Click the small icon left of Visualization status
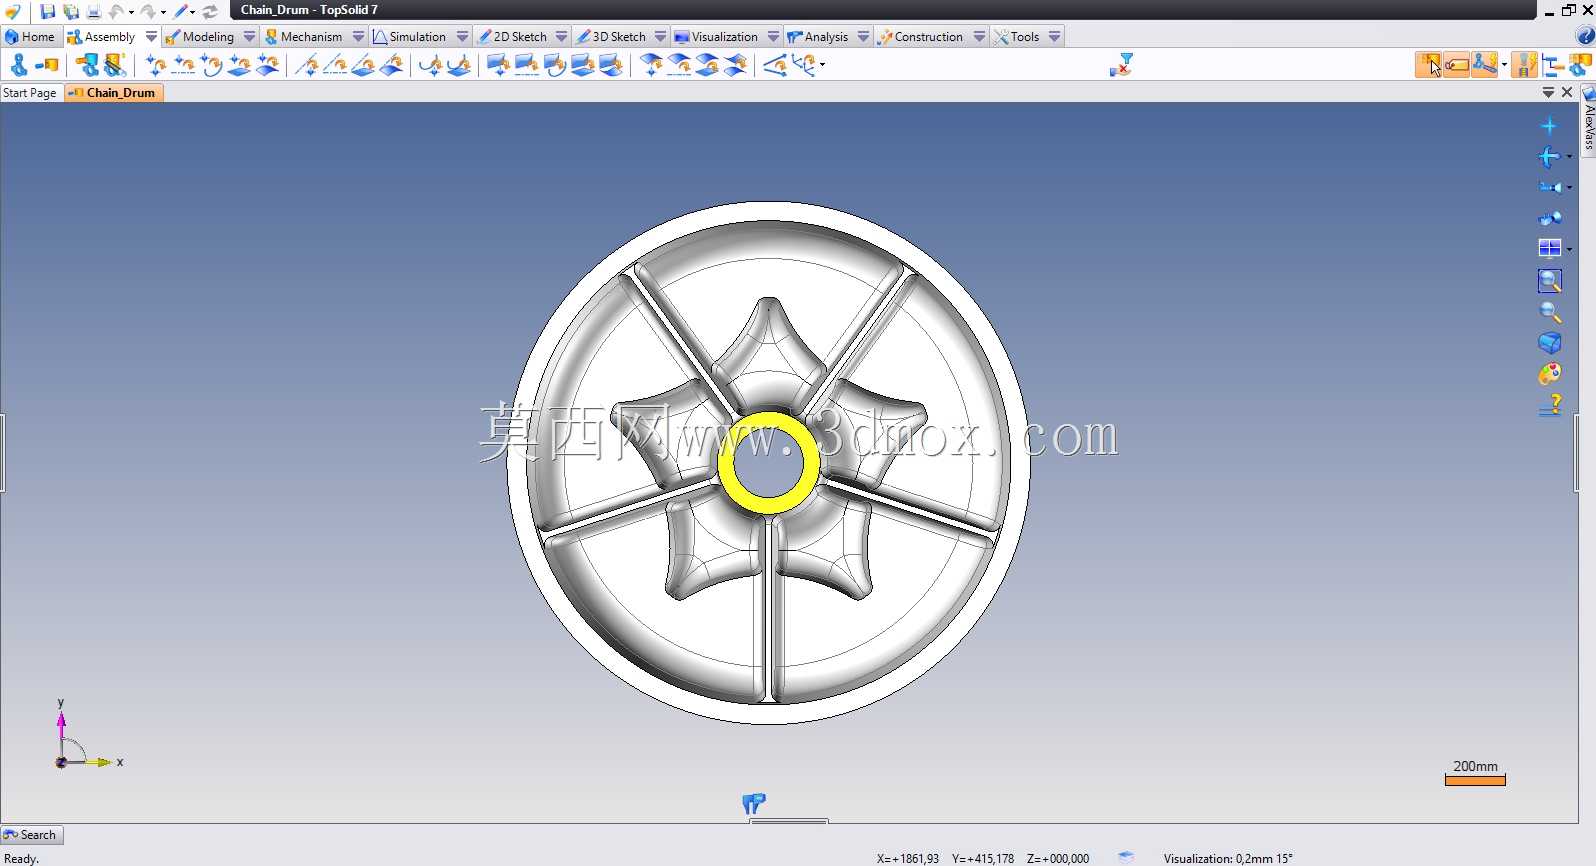The image size is (1596, 866). click(x=1126, y=857)
